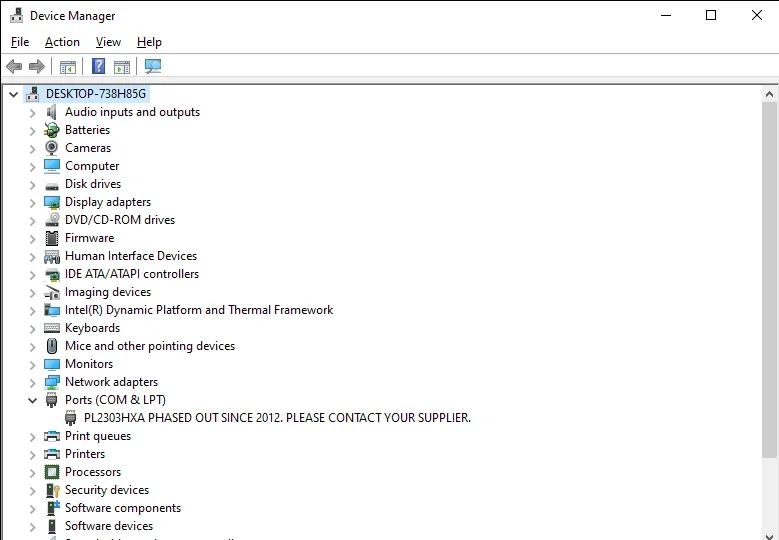Click the Back arrow toolbar icon
Image resolution: width=779 pixels, height=540 pixels.
(14, 66)
